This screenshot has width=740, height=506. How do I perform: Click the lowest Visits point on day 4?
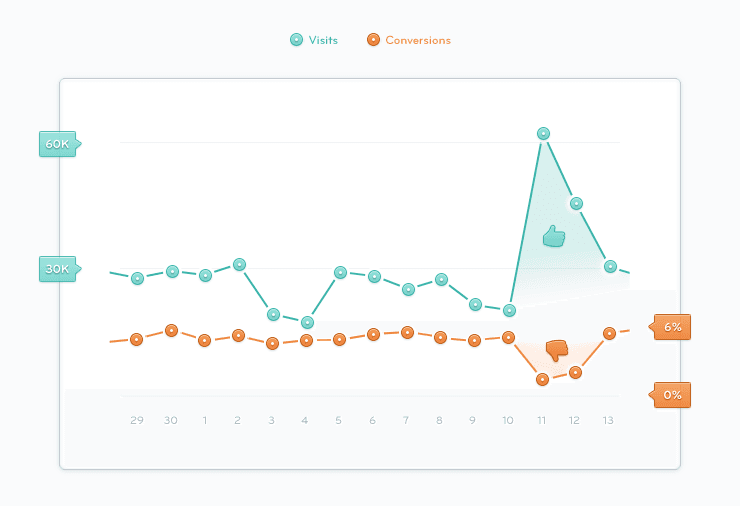click(x=307, y=322)
